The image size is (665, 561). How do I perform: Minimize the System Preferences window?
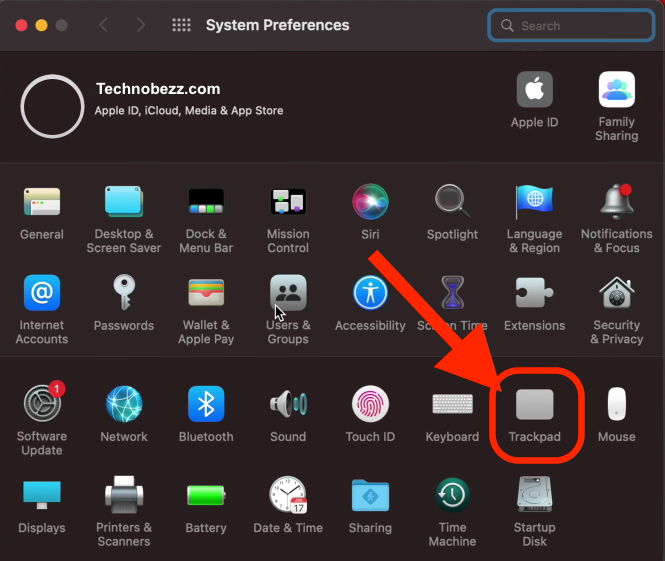point(42,25)
